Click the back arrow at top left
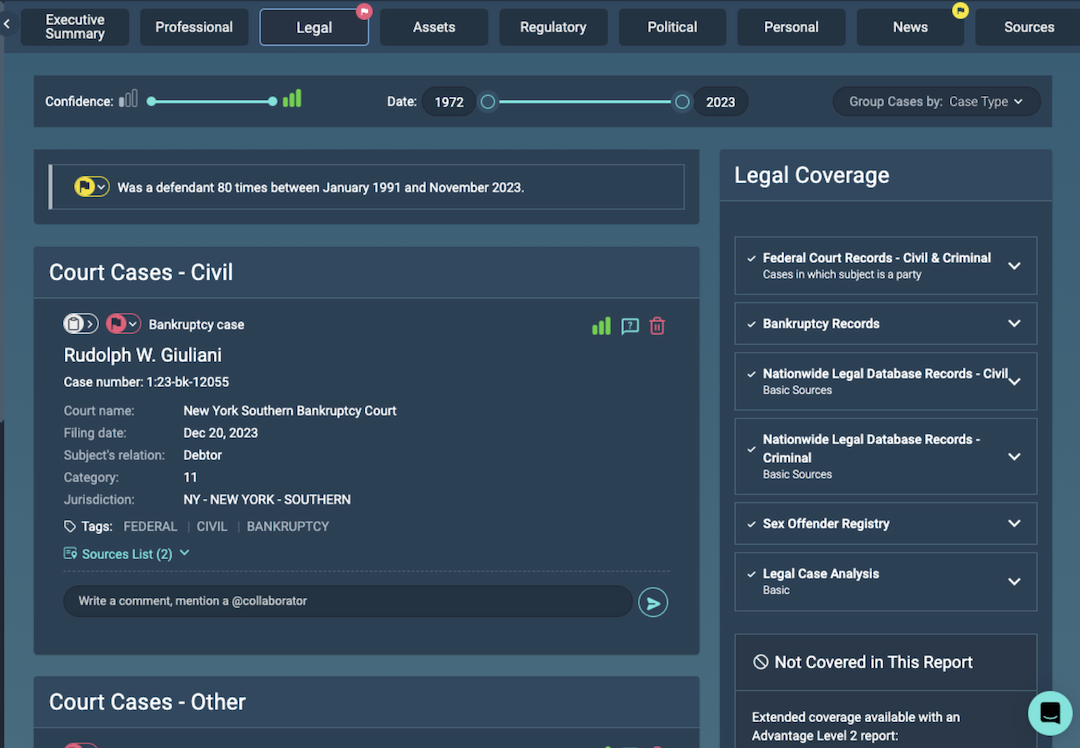Viewport: 1080px width, 748px height. [x=7, y=23]
